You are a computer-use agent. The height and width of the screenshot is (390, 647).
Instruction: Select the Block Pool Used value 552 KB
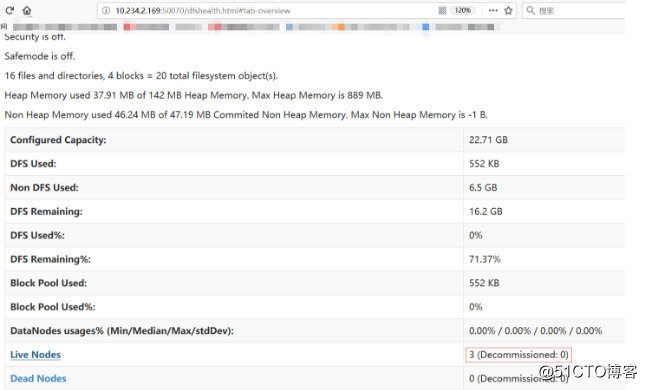click(x=484, y=283)
